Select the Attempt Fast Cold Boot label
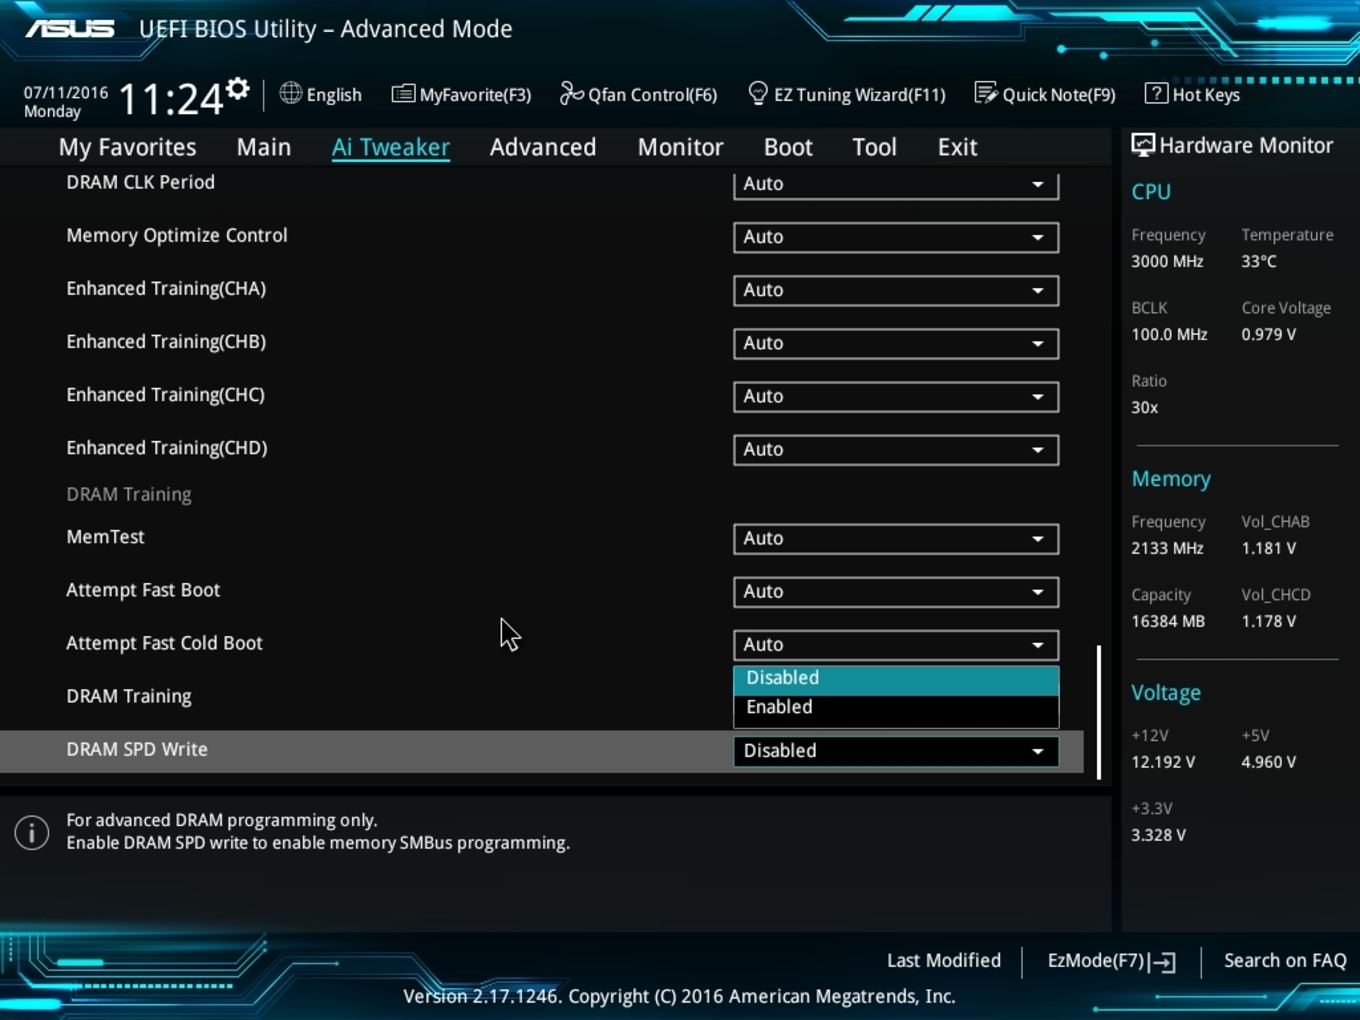Screen dimensions: 1360x1020 coord(164,643)
